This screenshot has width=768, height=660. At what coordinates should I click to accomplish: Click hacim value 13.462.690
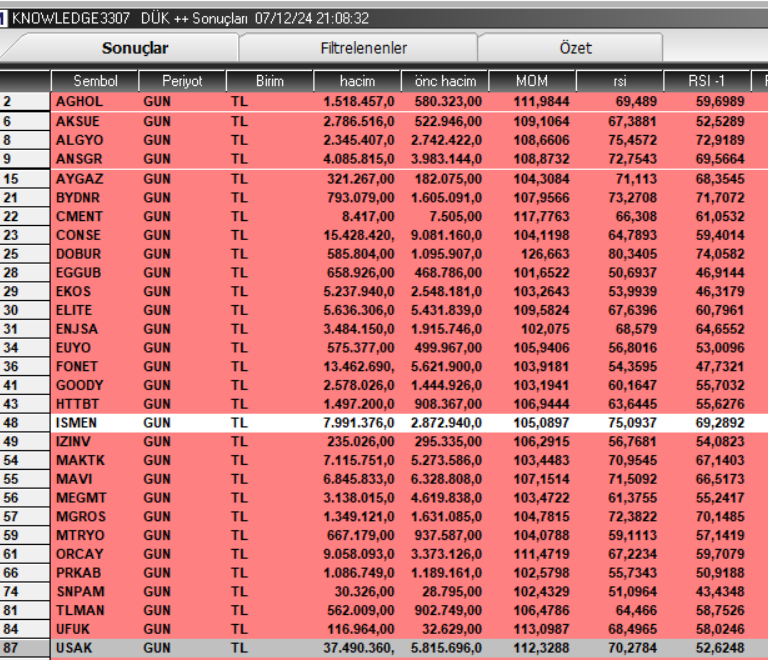pos(359,366)
